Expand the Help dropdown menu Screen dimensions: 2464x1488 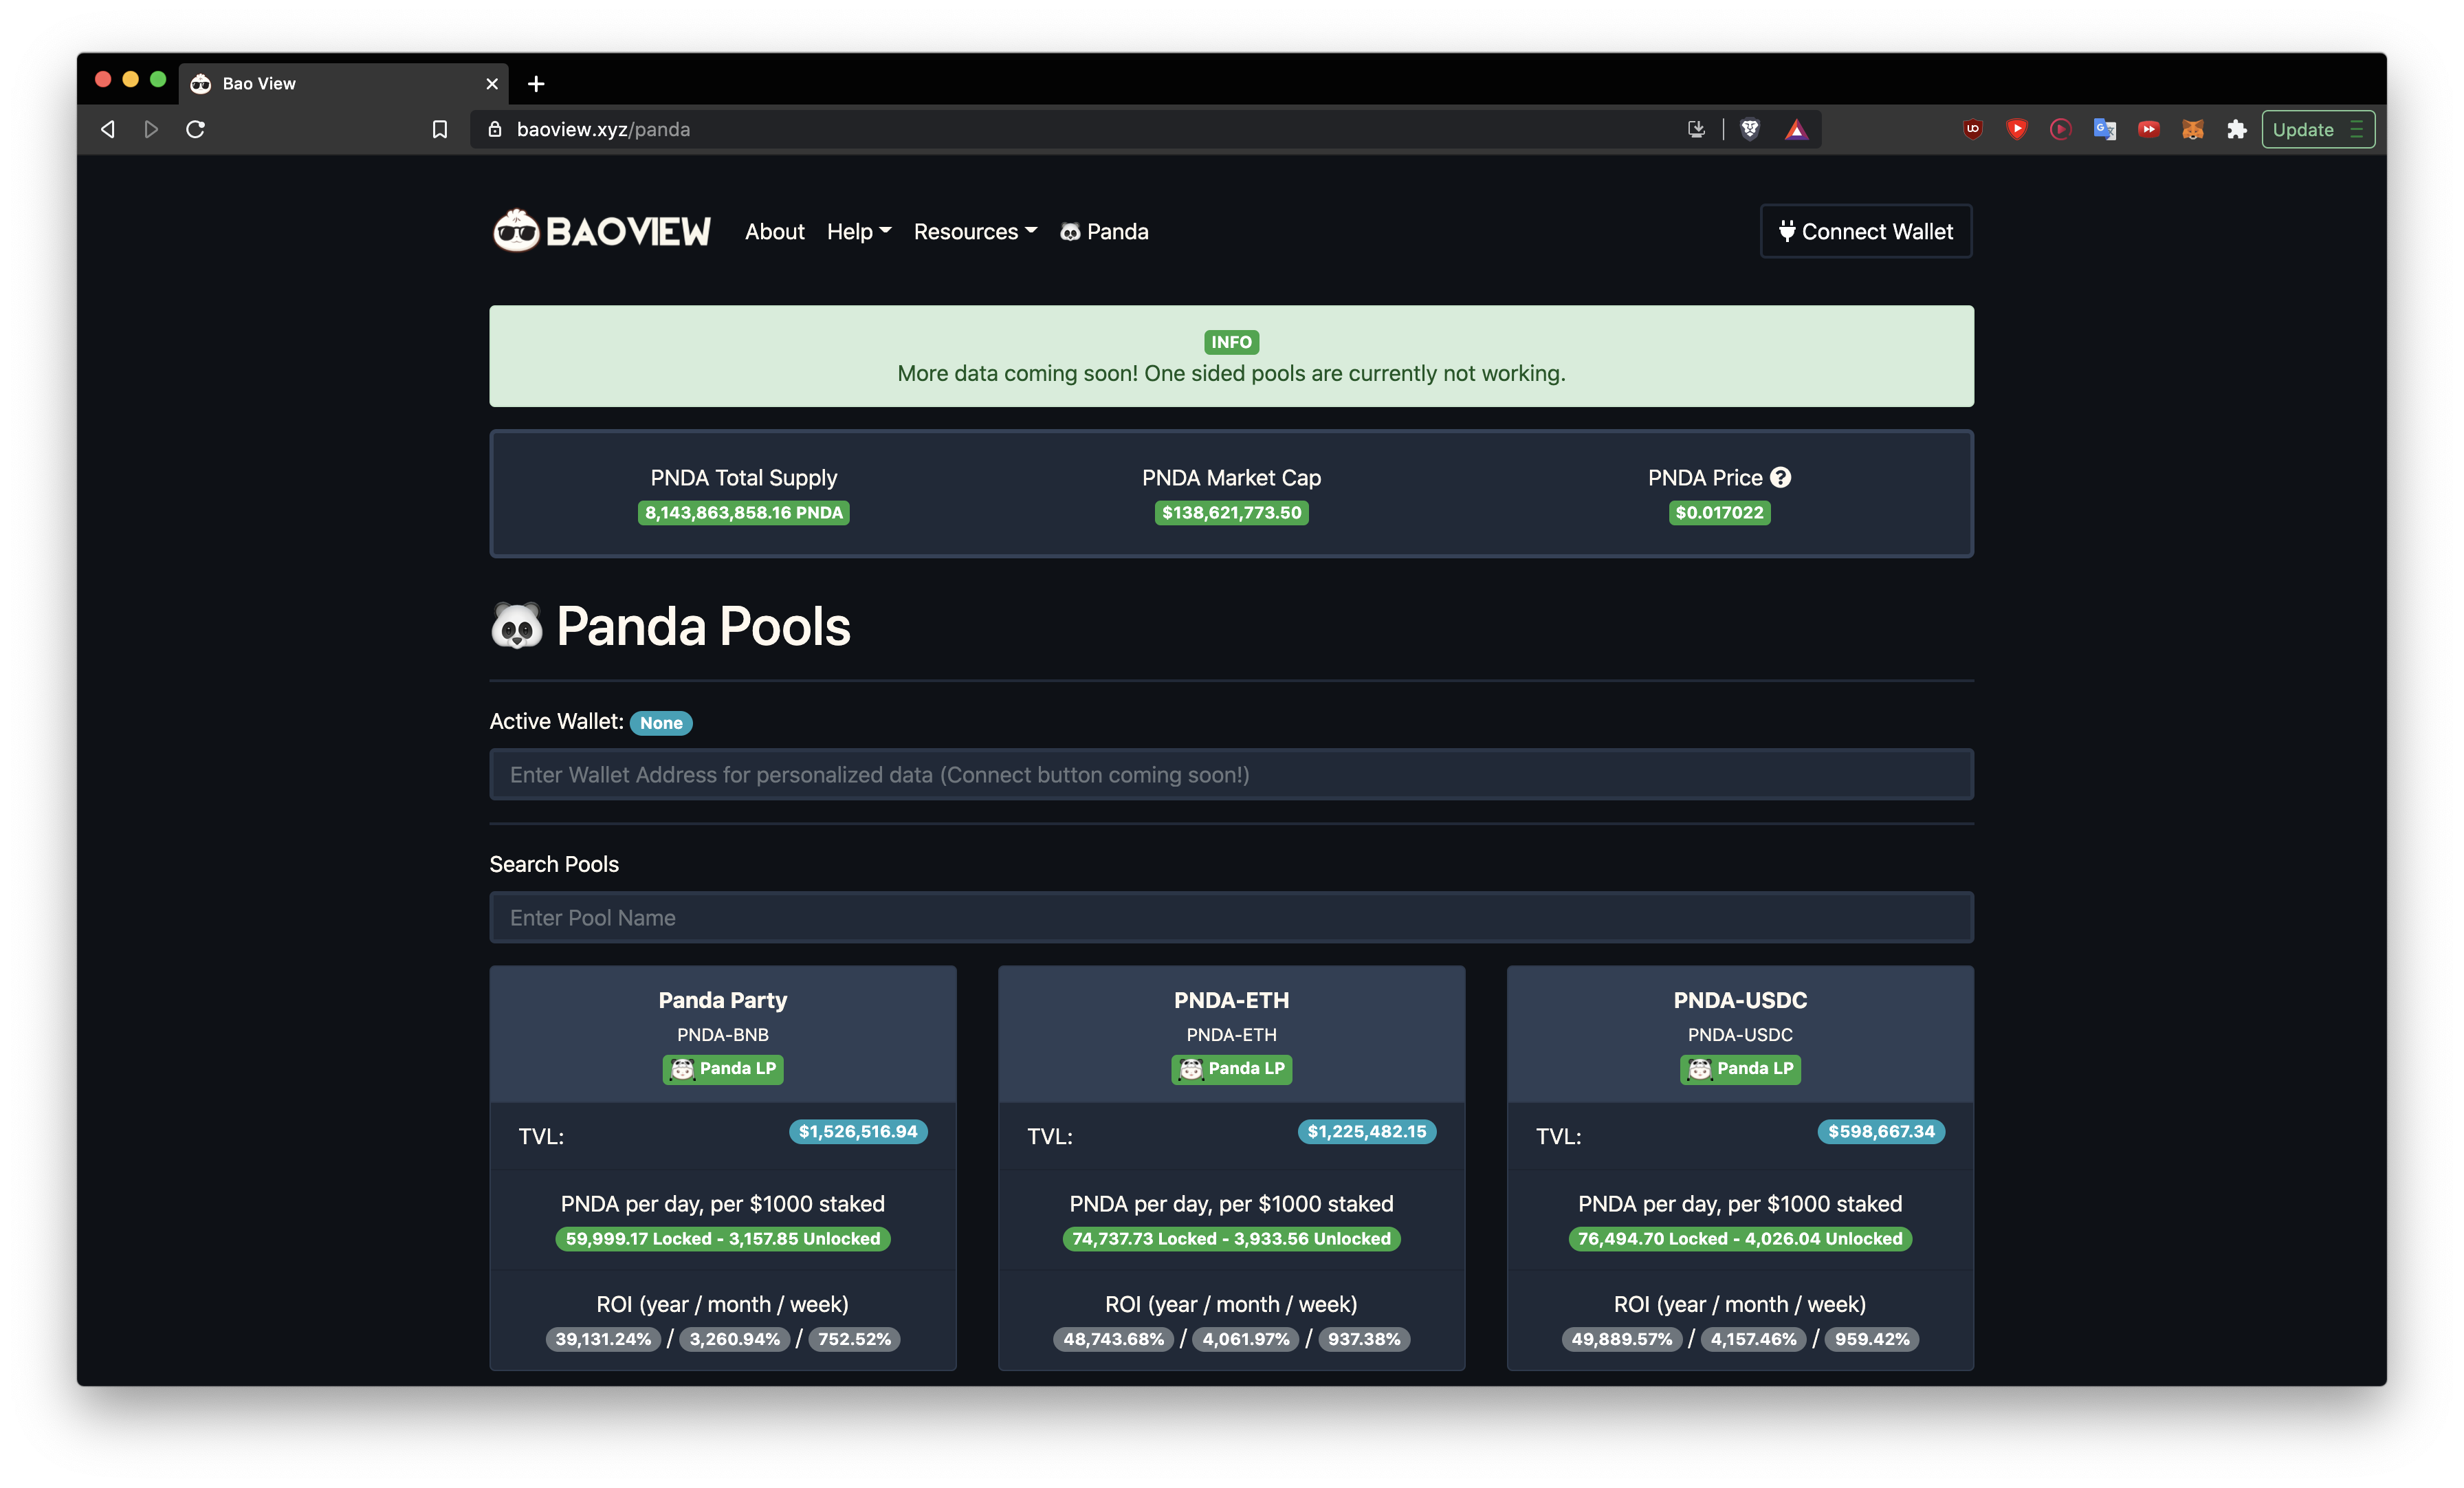pyautogui.click(x=858, y=232)
